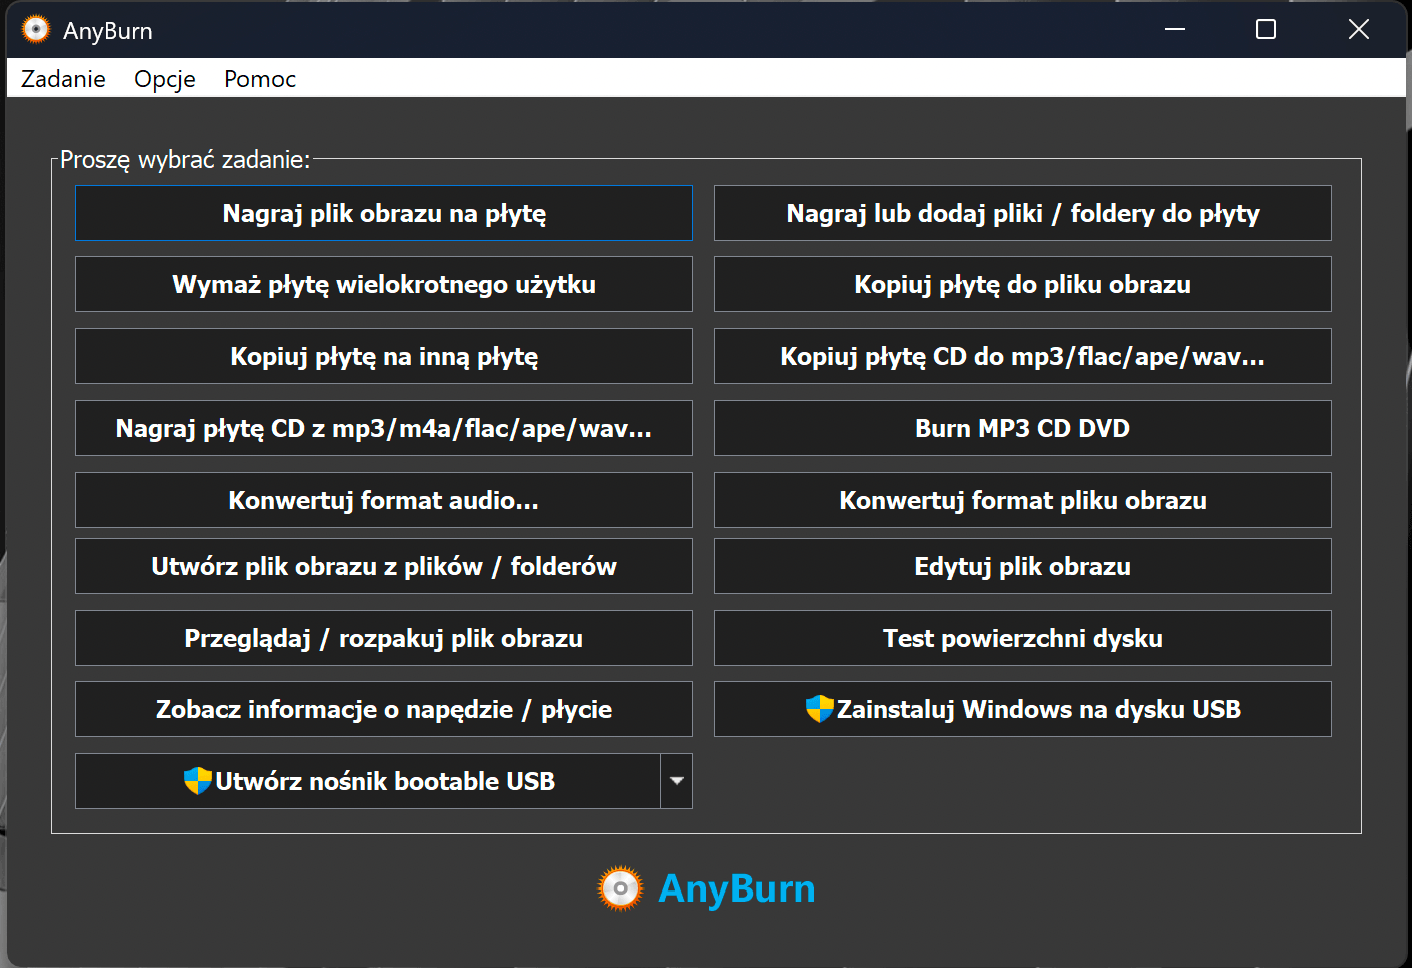The width and height of the screenshot is (1412, 968).
Task: Open the Zadanie menu
Action: pos(63,79)
